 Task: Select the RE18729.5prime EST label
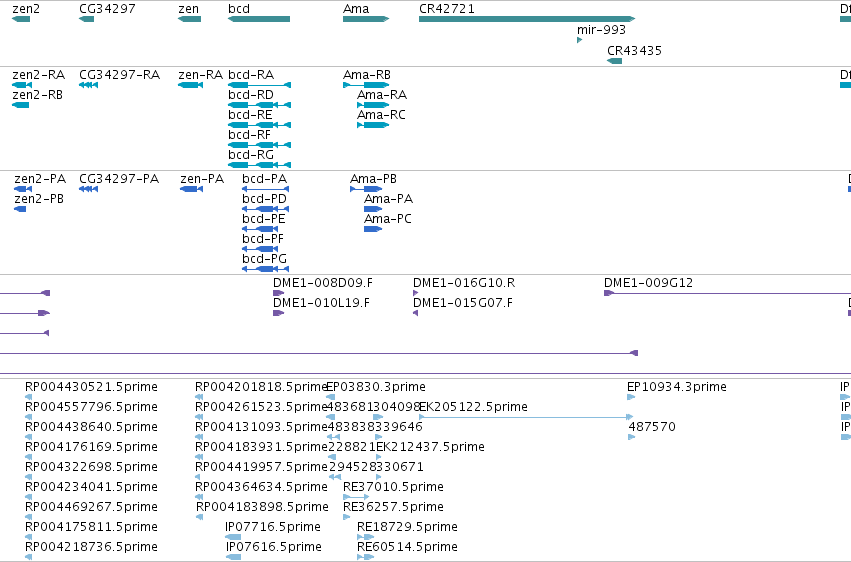408,527
